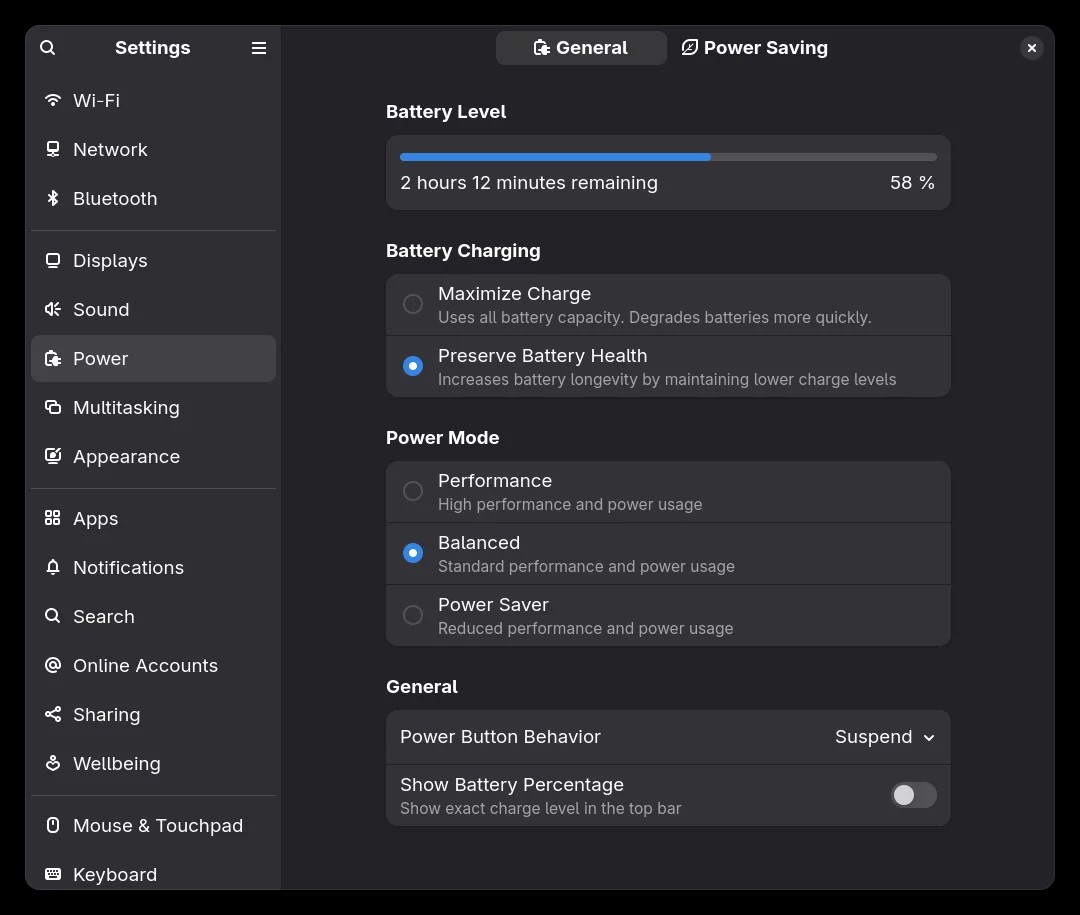This screenshot has width=1080, height=915.
Task: Click the Multitasking icon in sidebar
Action: point(53,407)
